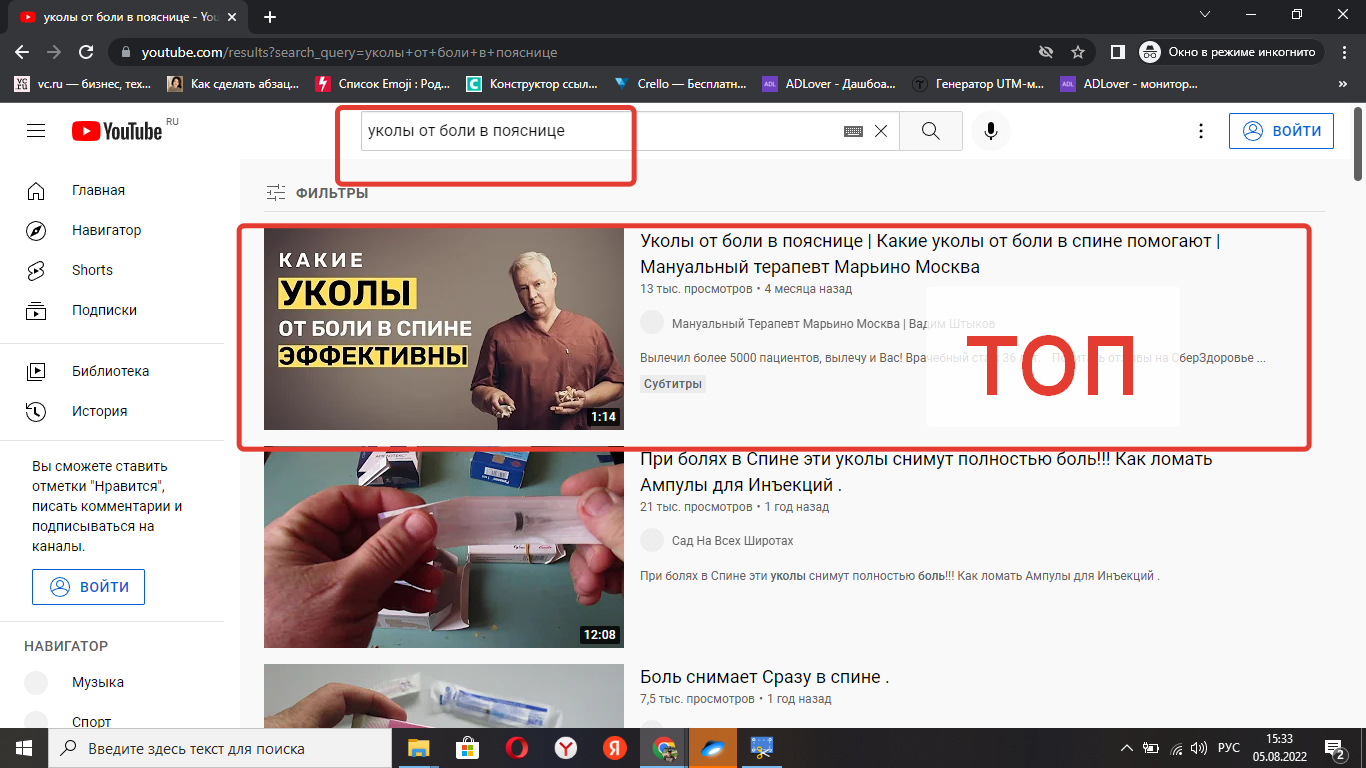Start voice search with the microphone icon
The width and height of the screenshot is (1366, 768).
[x=990, y=131]
